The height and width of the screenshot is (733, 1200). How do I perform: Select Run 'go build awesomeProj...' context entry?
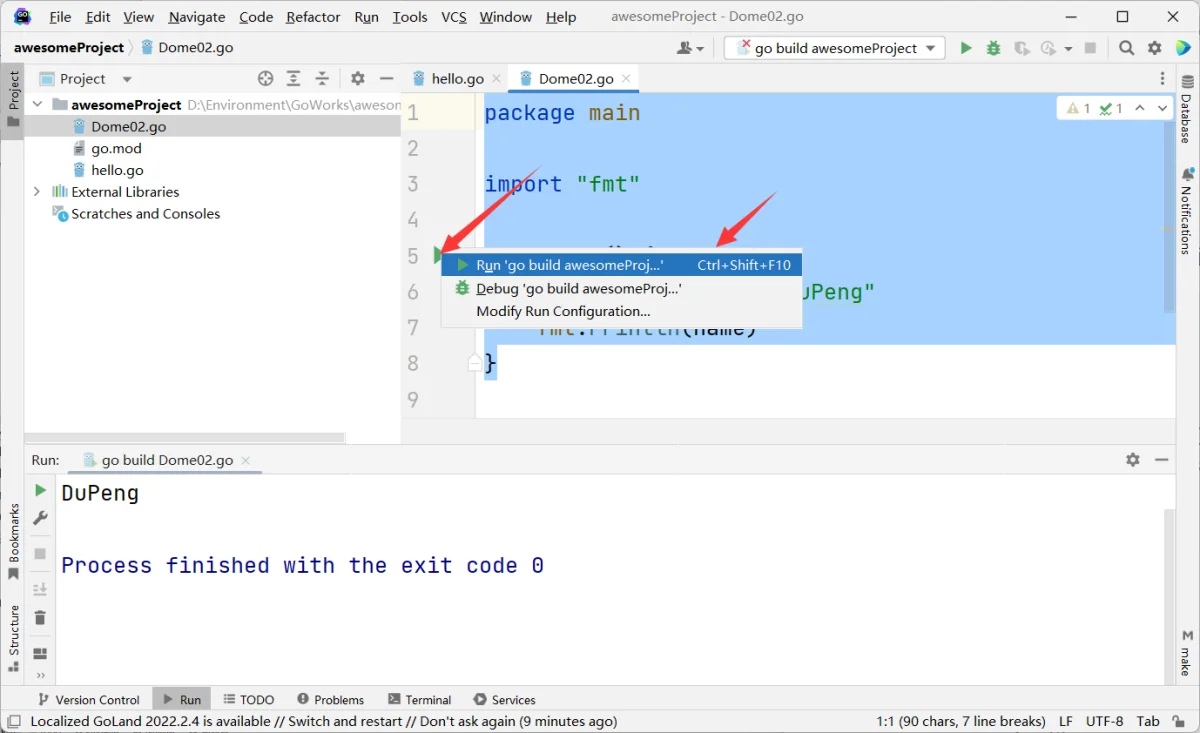click(x=622, y=265)
